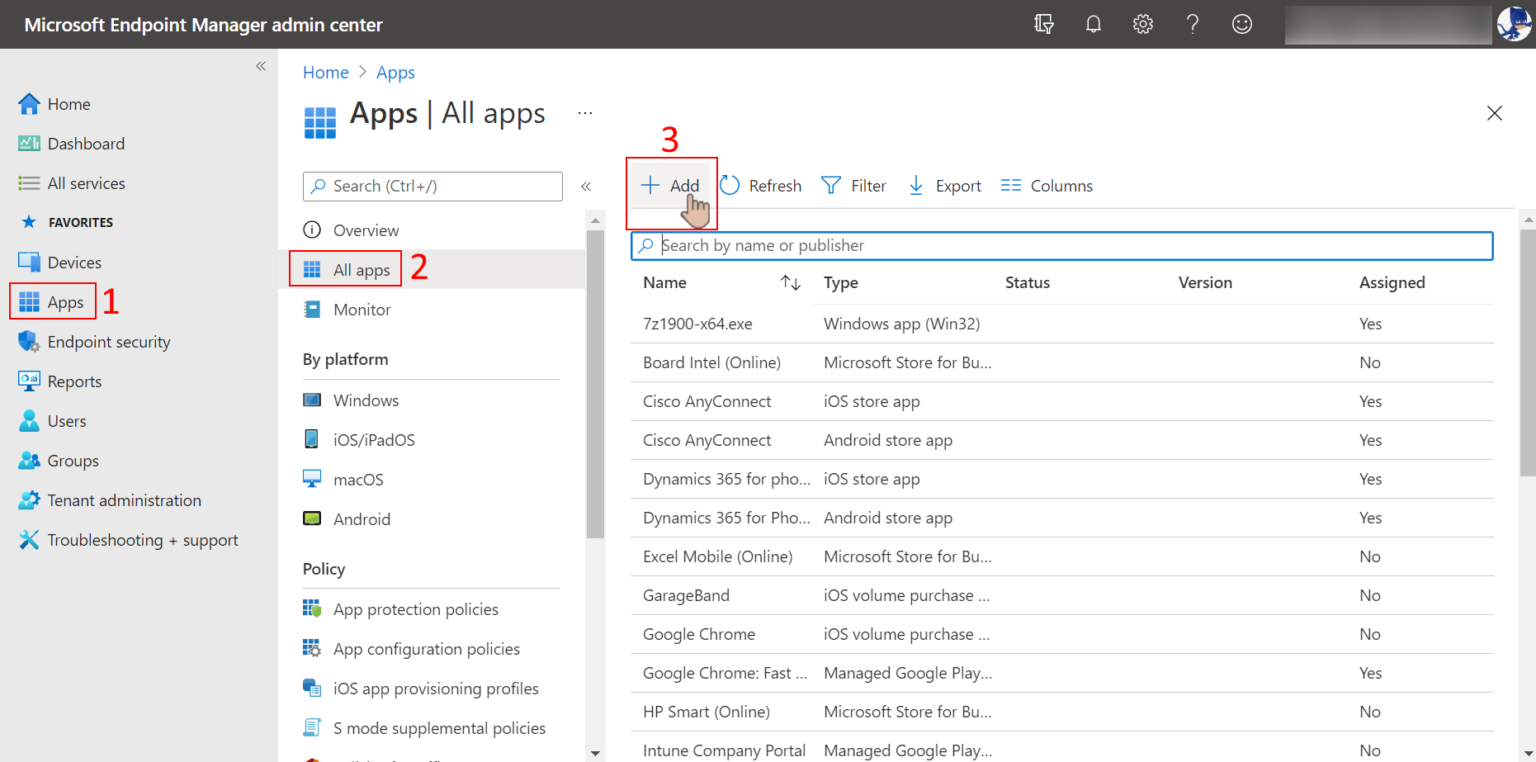Collapse the Apps submenu panel
Screen dimensions: 1536x762
pos(586,186)
